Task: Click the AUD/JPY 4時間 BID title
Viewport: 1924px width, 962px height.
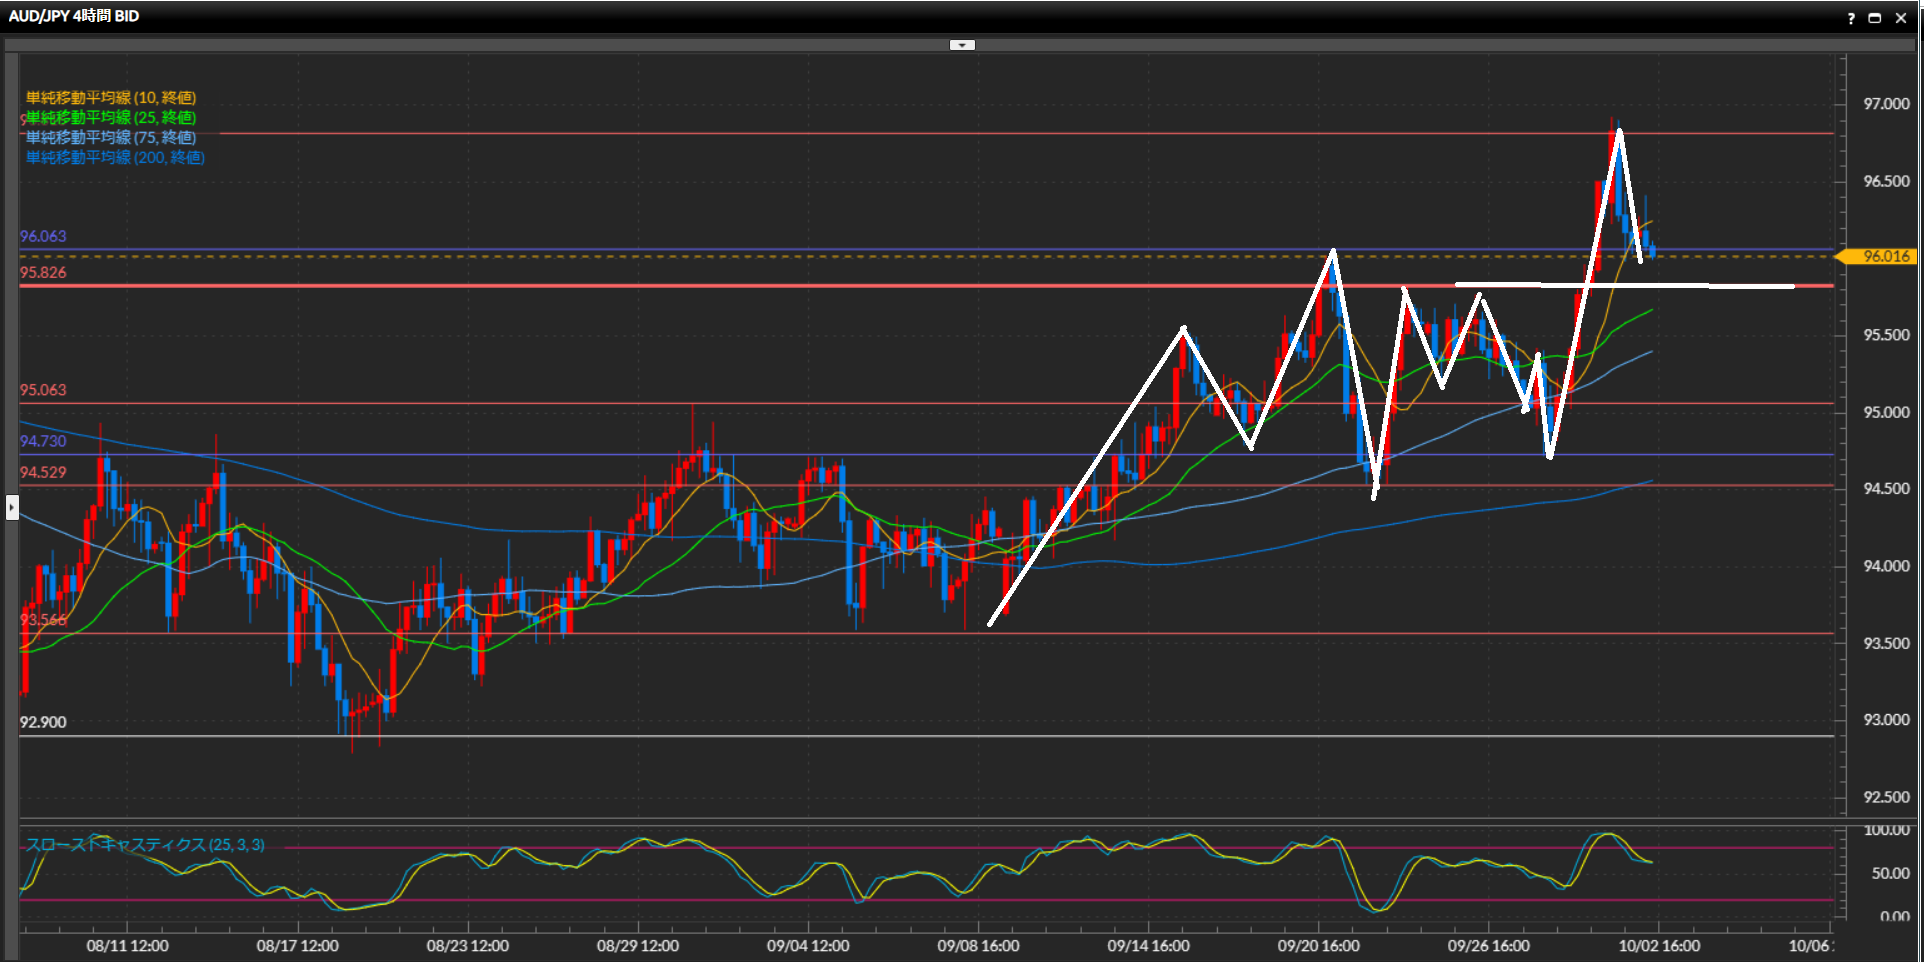Action: click(x=74, y=16)
